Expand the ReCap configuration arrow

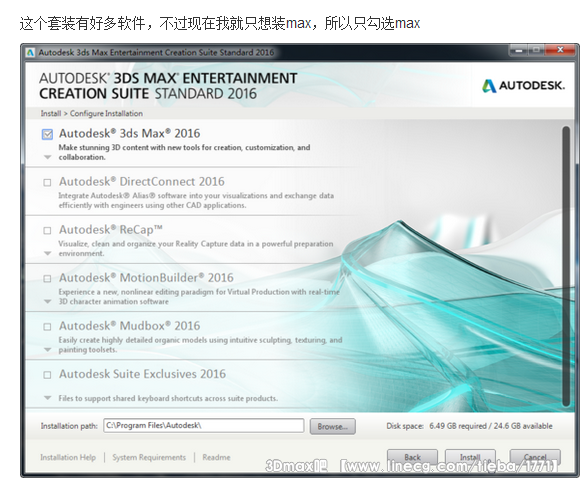coord(48,253)
